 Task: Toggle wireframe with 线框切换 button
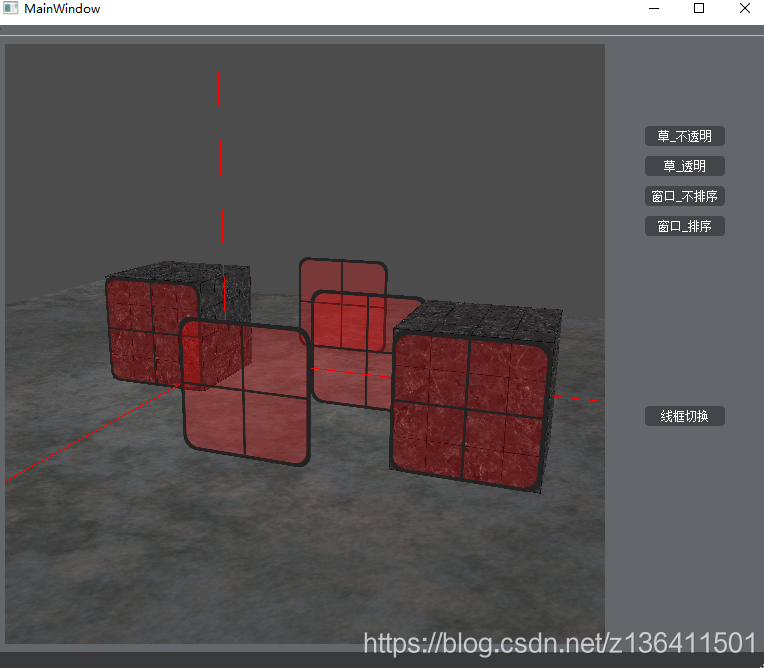tap(685, 416)
